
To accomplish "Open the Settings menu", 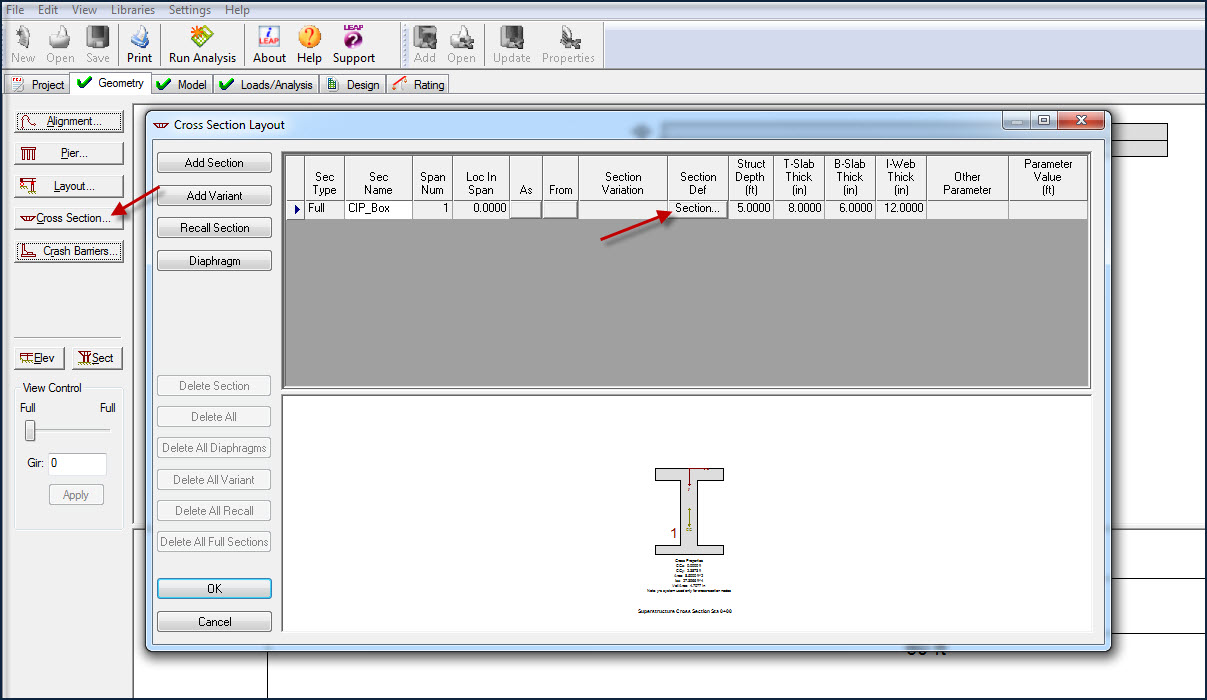I will [190, 9].
